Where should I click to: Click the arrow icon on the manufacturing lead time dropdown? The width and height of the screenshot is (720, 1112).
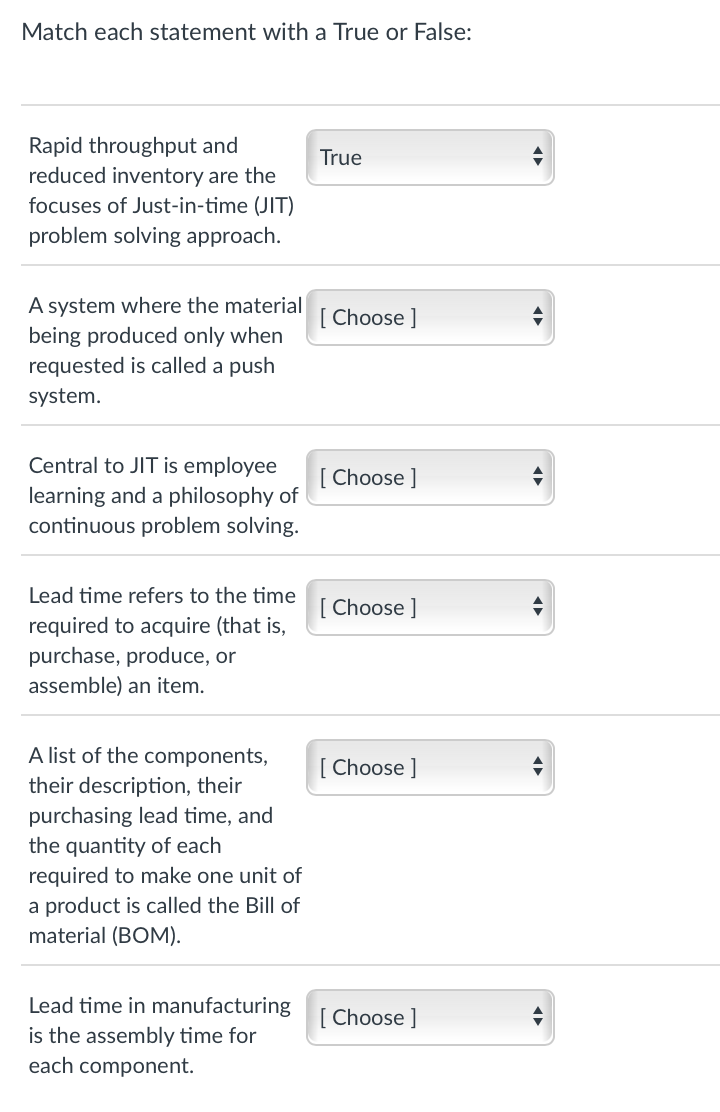click(537, 1017)
